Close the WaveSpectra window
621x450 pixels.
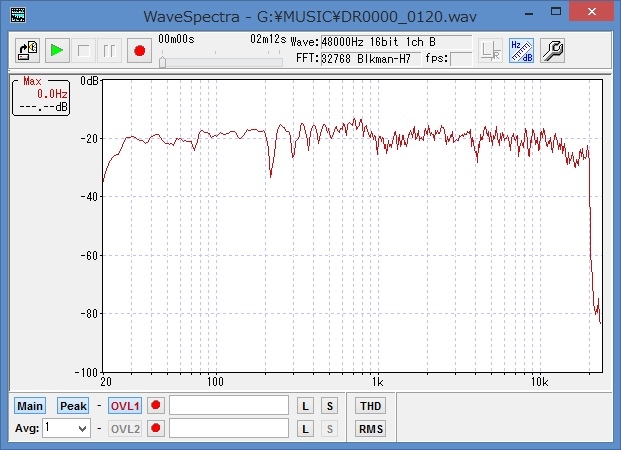(x=592, y=12)
